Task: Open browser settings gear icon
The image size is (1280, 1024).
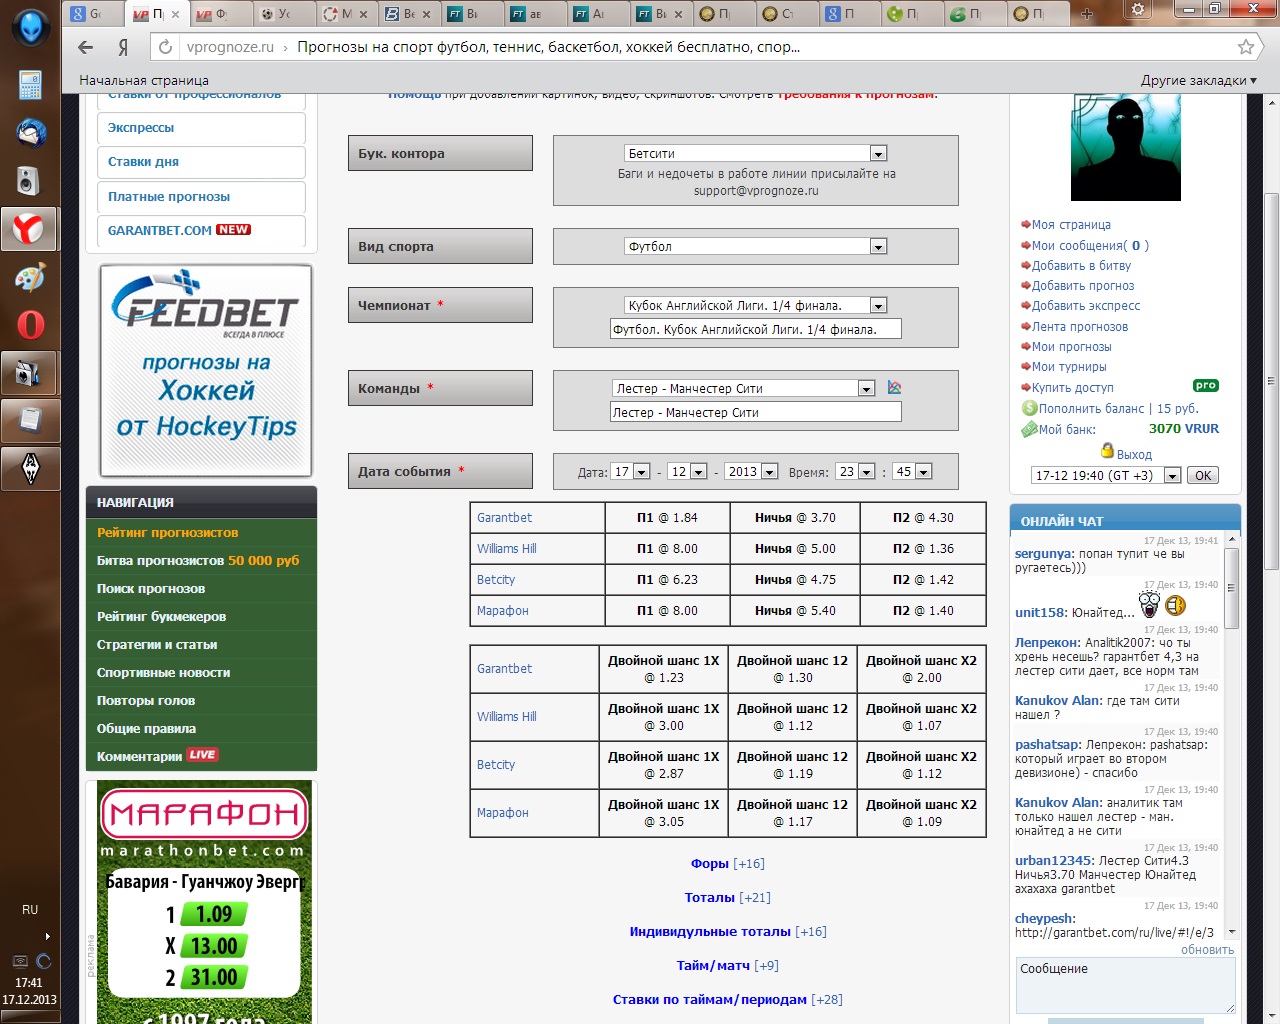Action: coord(1137,9)
